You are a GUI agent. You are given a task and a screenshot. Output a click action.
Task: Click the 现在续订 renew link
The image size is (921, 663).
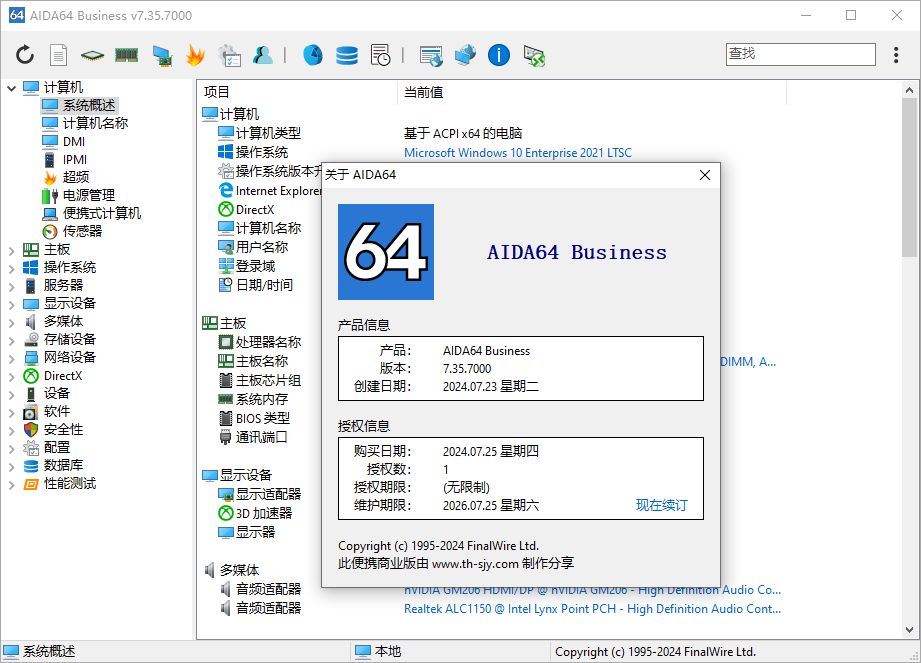click(661, 506)
